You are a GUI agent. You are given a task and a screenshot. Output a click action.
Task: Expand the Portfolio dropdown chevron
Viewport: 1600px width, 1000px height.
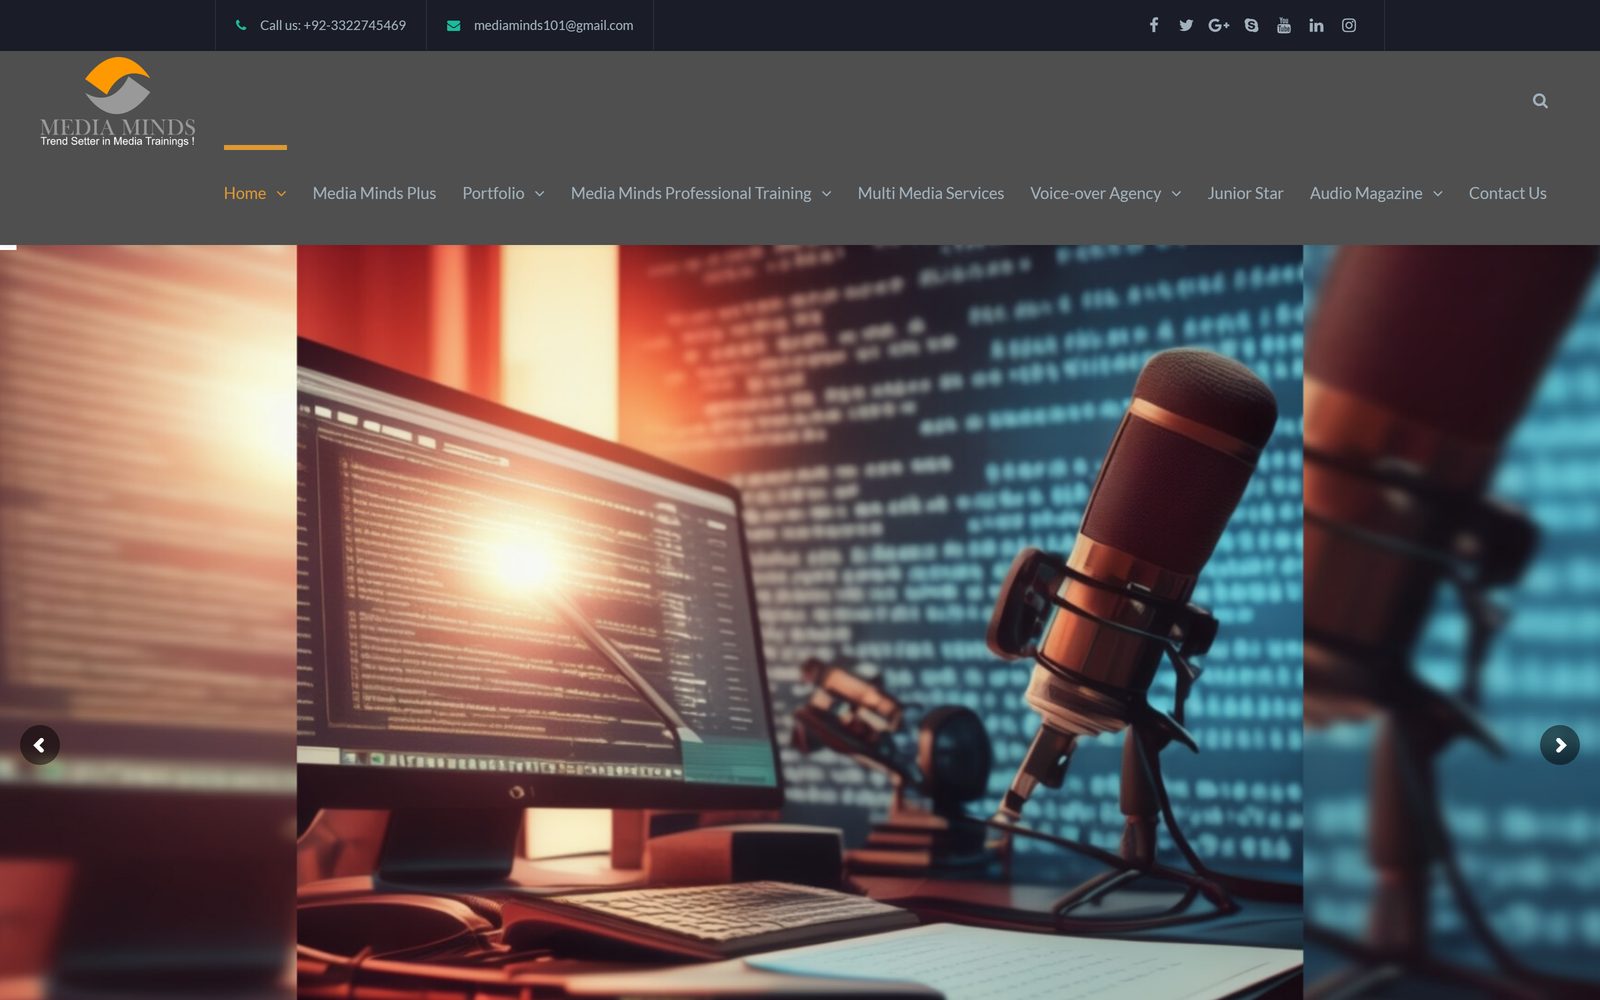540,194
